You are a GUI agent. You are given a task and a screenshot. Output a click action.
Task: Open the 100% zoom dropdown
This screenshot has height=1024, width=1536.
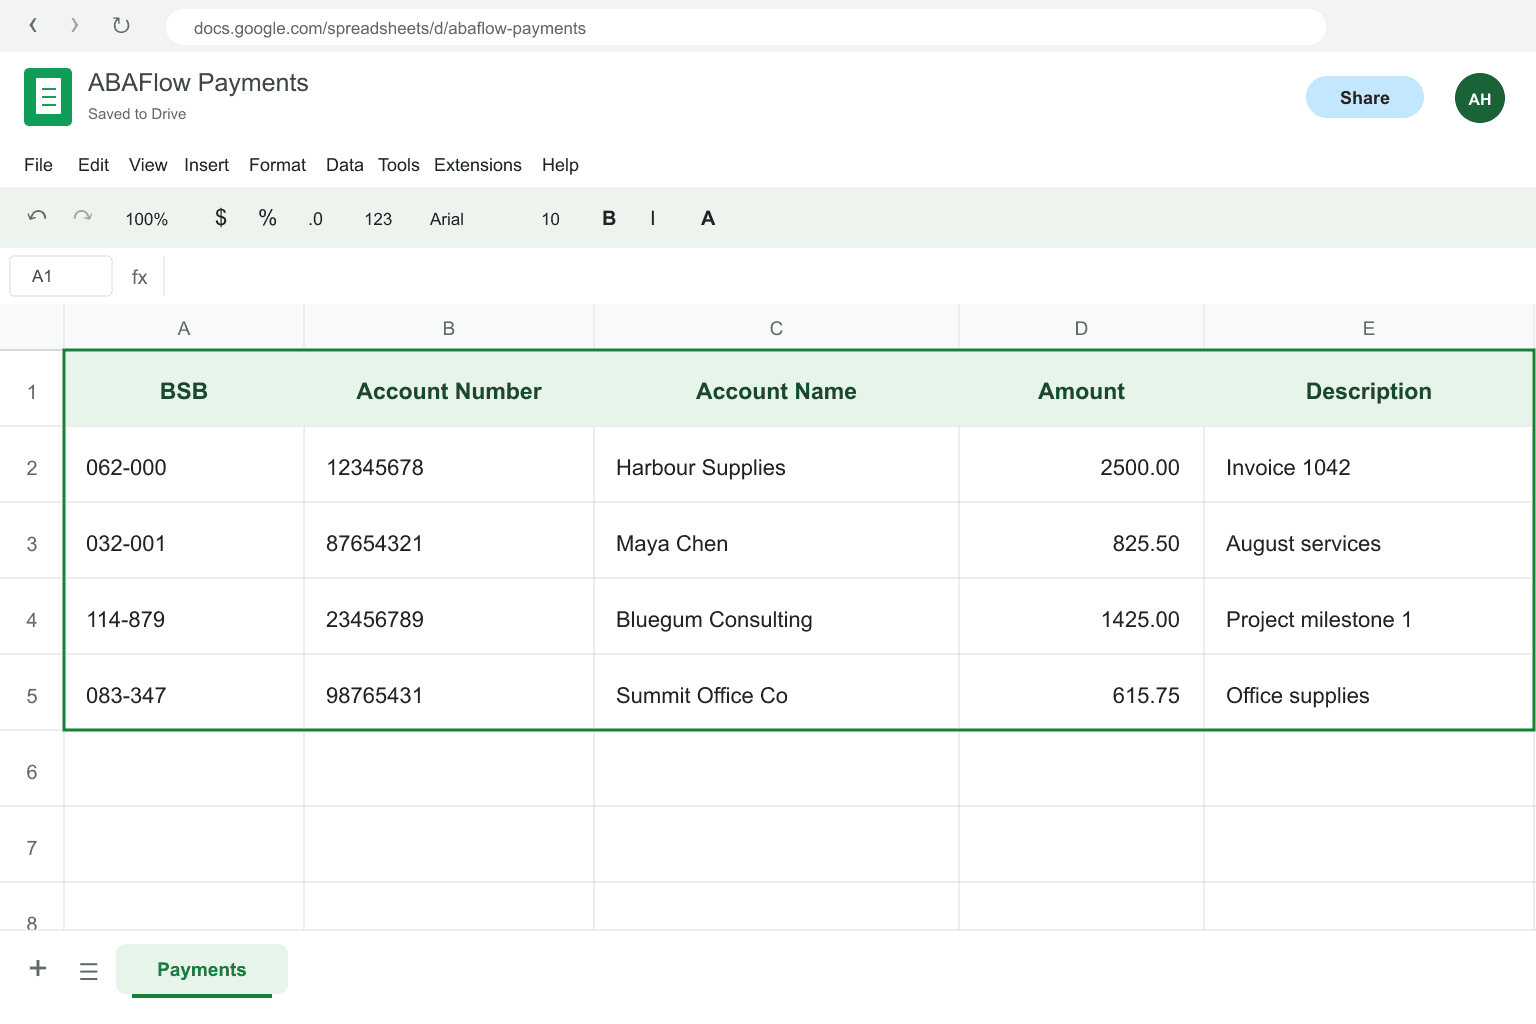147,219
